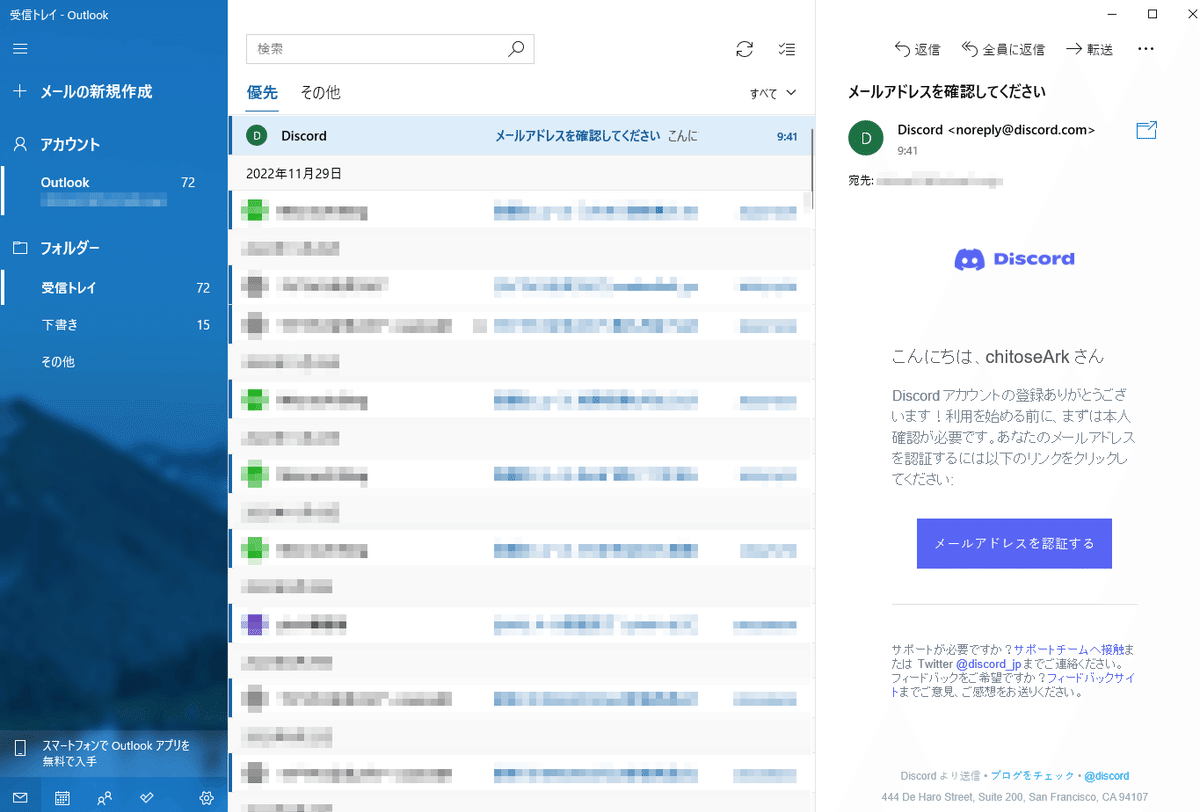
Task: Switch to Mail view icon
Action: [x=20, y=797]
